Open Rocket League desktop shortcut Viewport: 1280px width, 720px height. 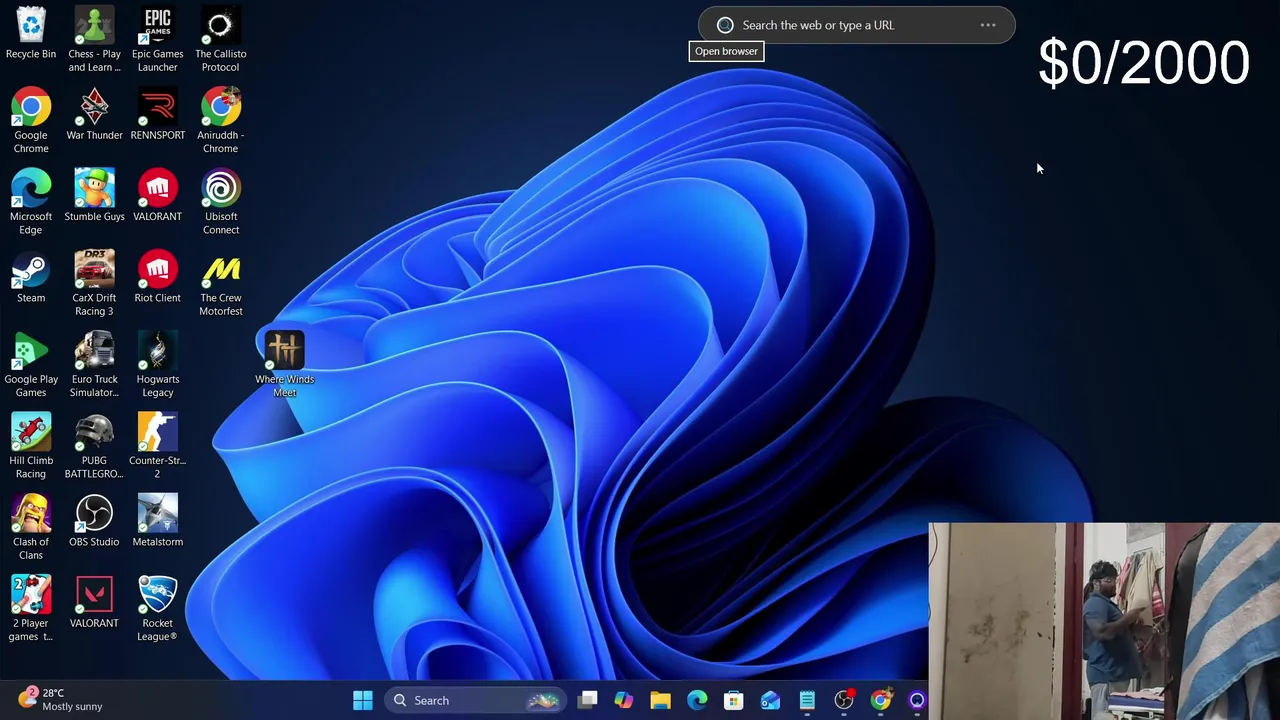click(157, 608)
